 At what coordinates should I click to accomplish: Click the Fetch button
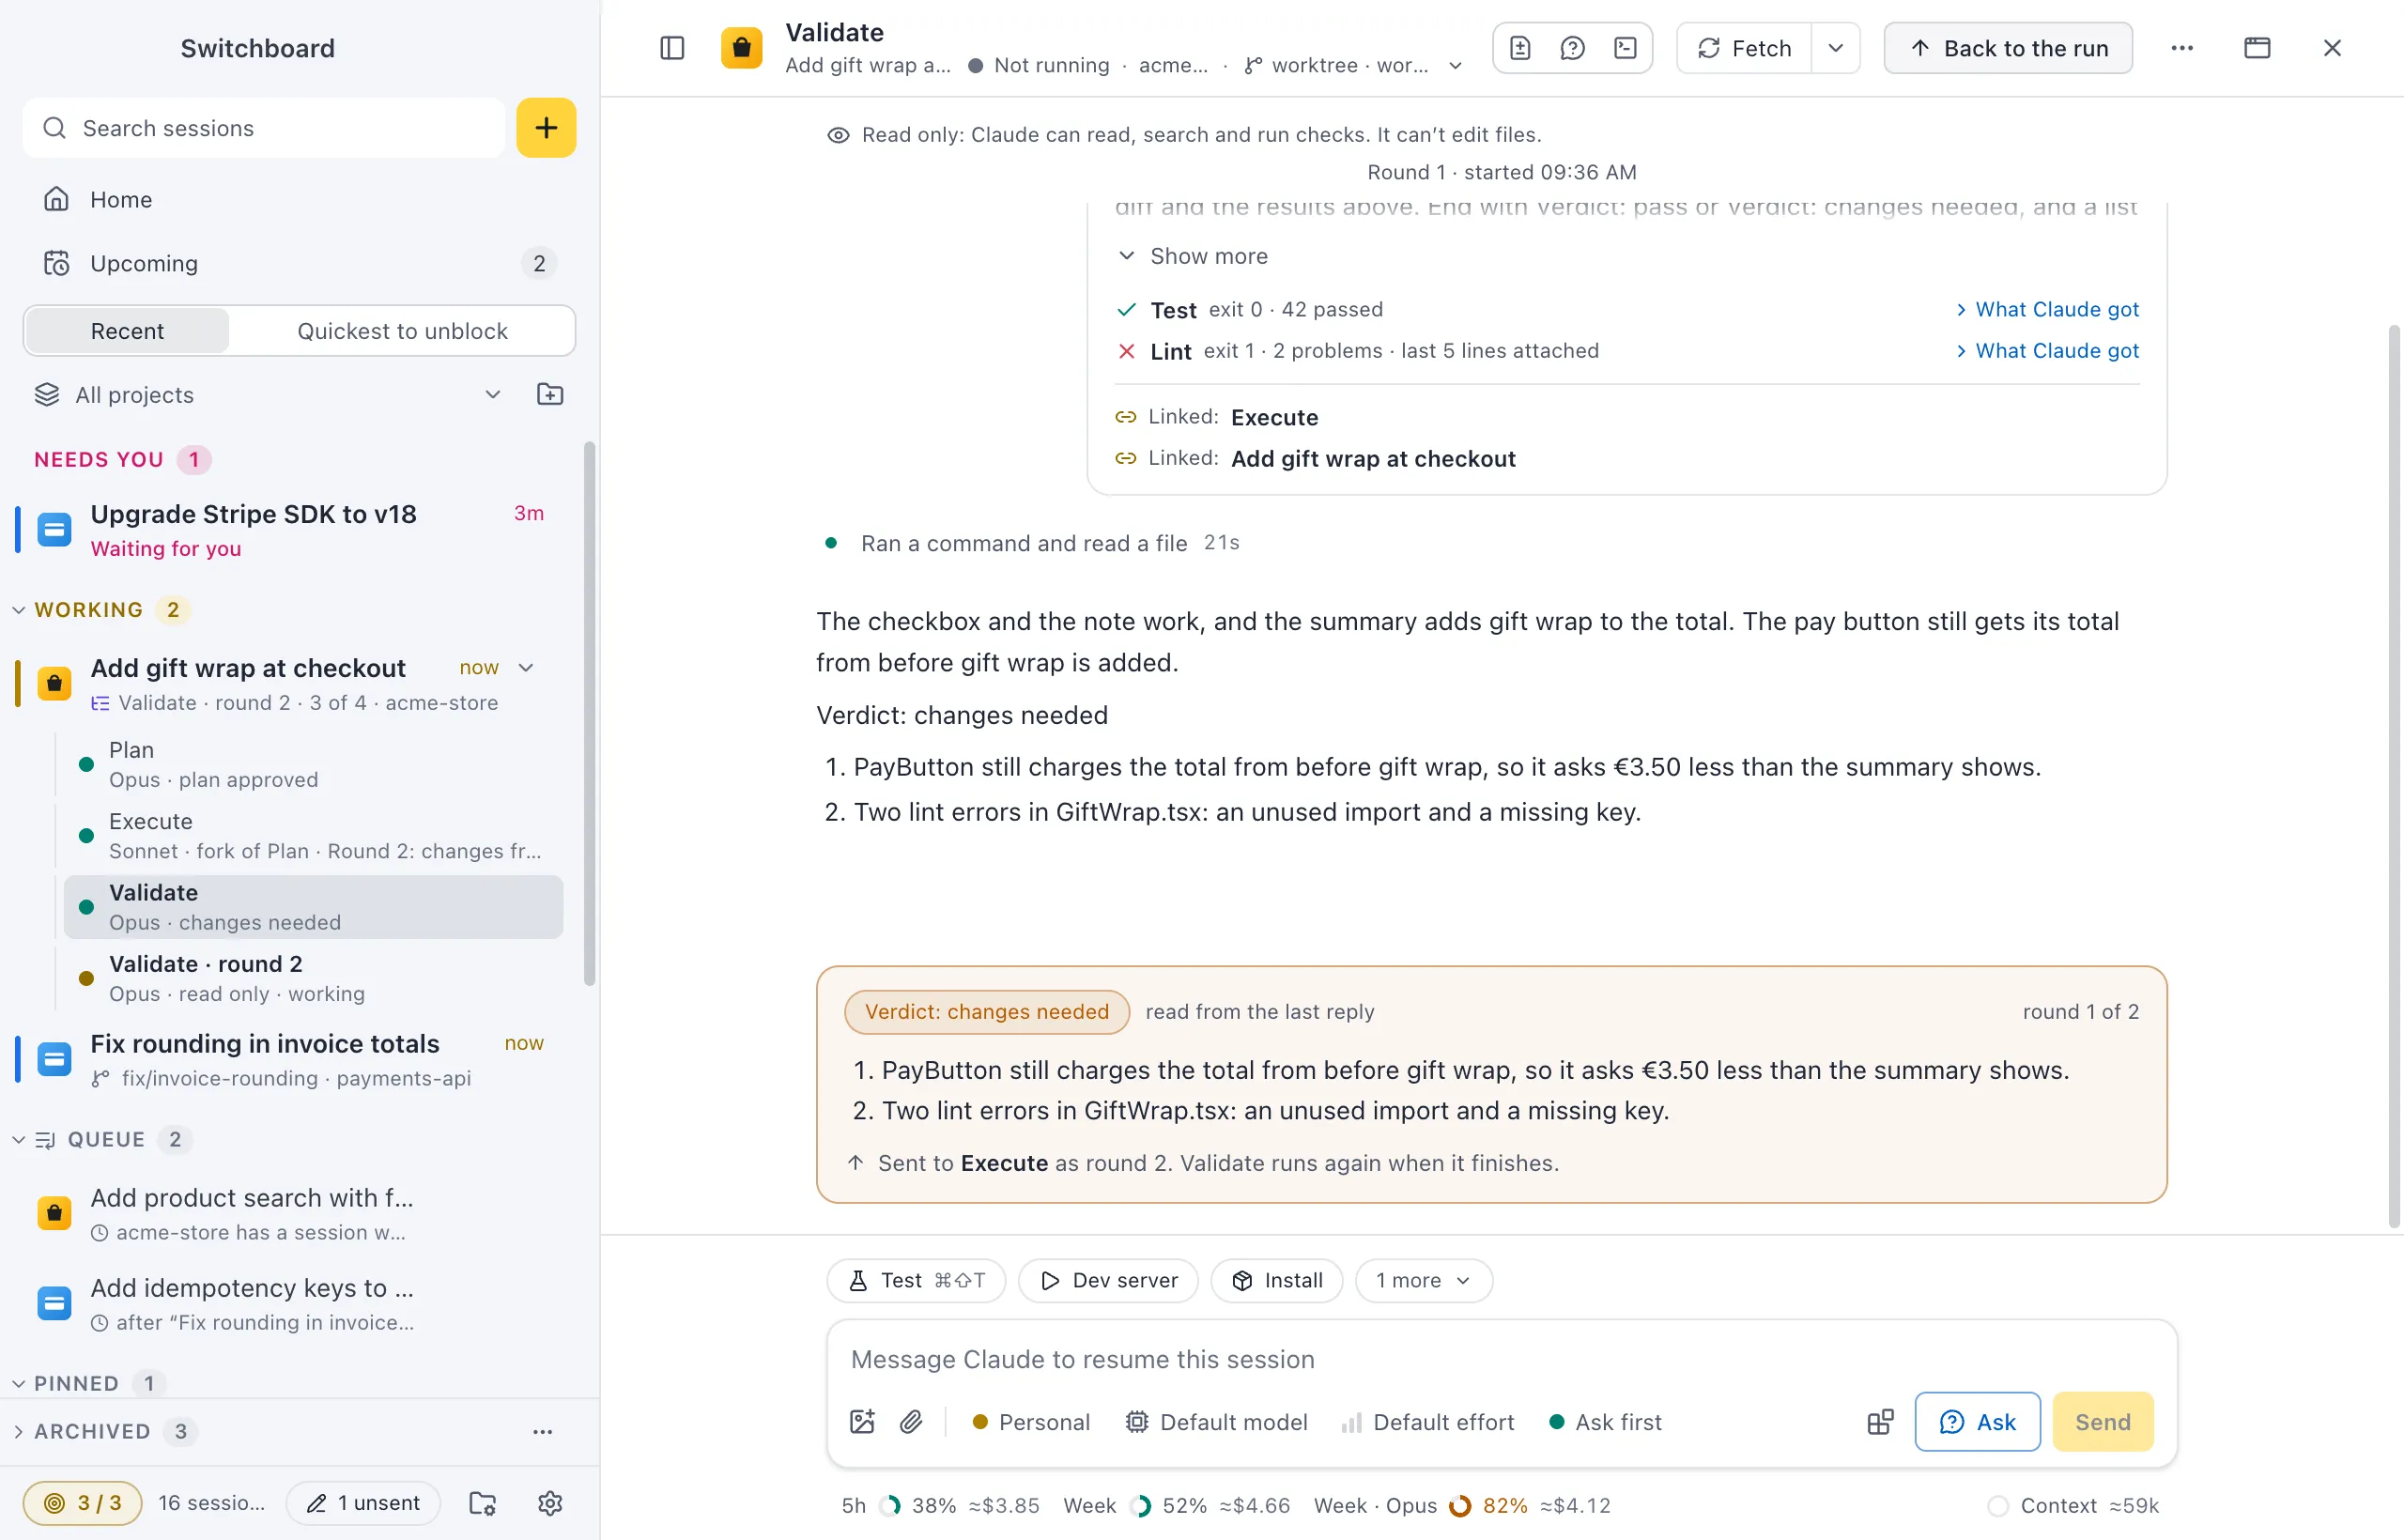tap(1744, 48)
